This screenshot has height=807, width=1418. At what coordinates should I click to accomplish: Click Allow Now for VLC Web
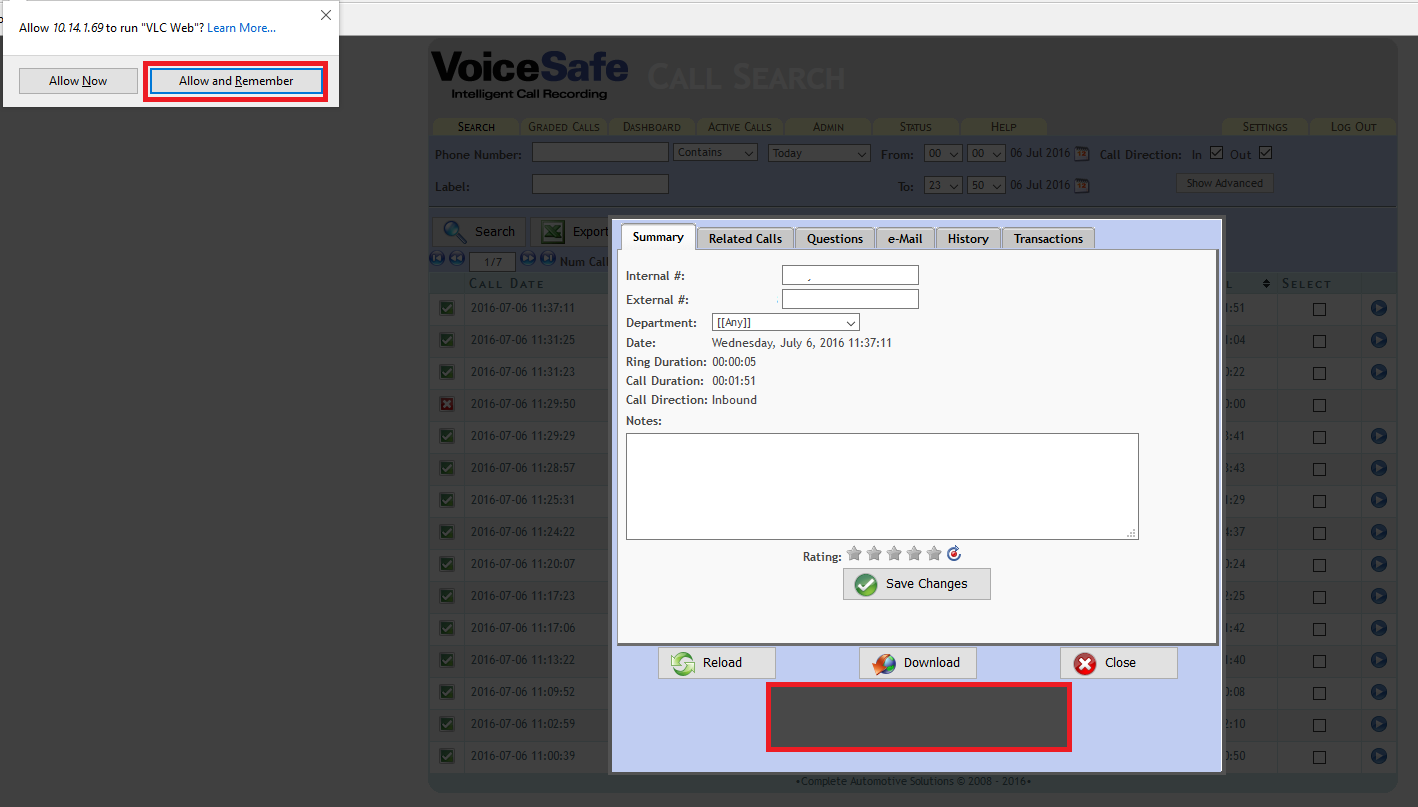coord(78,81)
